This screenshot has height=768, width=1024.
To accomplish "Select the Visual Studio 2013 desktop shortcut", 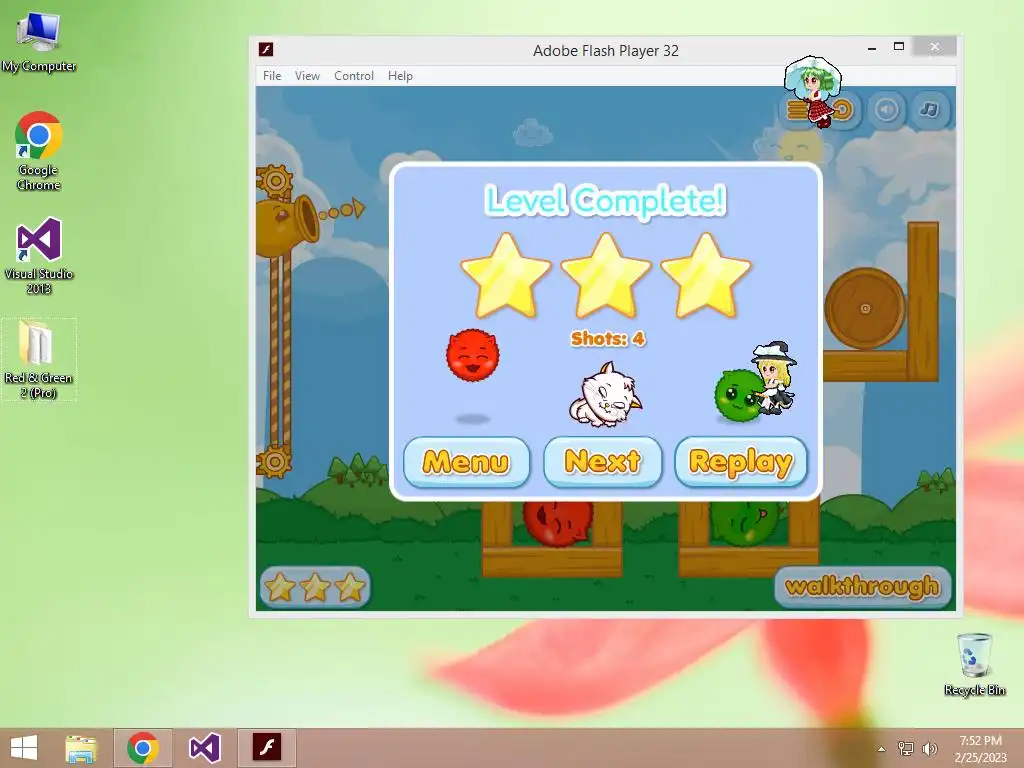I will (x=39, y=255).
